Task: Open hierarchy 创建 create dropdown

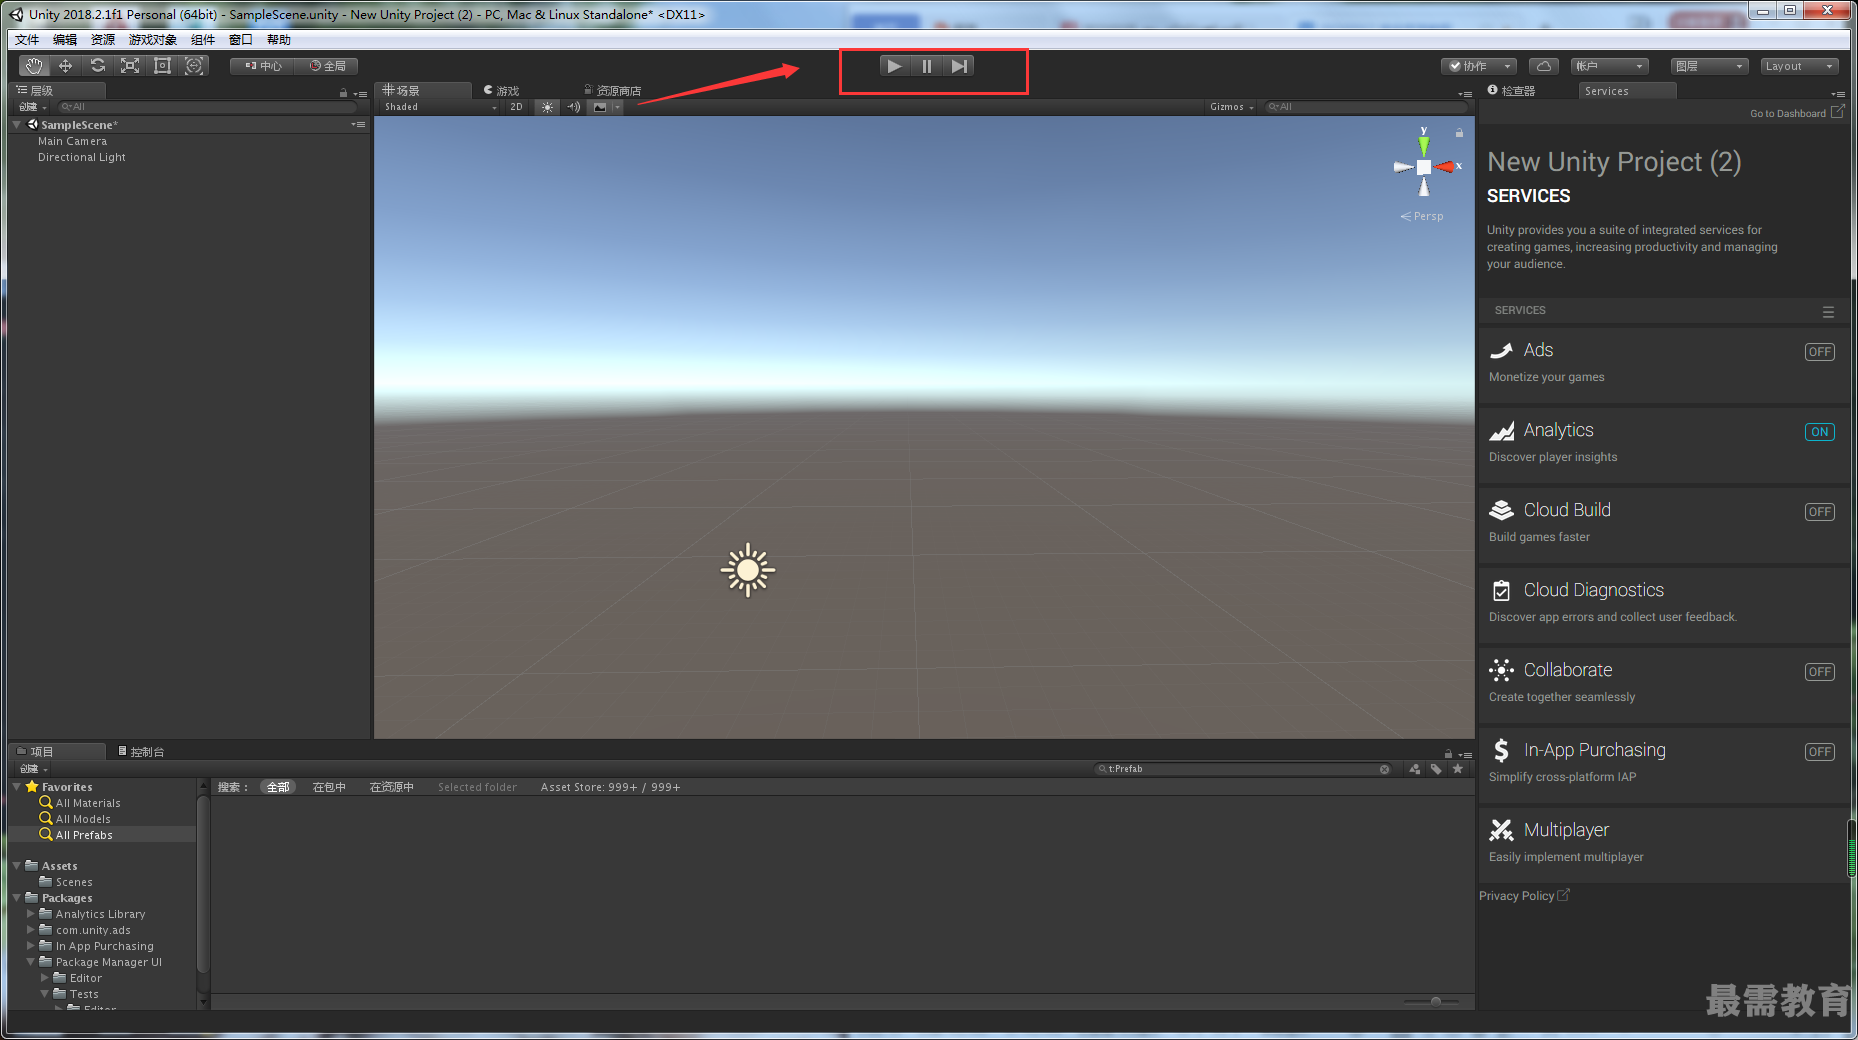Action: click(x=32, y=107)
